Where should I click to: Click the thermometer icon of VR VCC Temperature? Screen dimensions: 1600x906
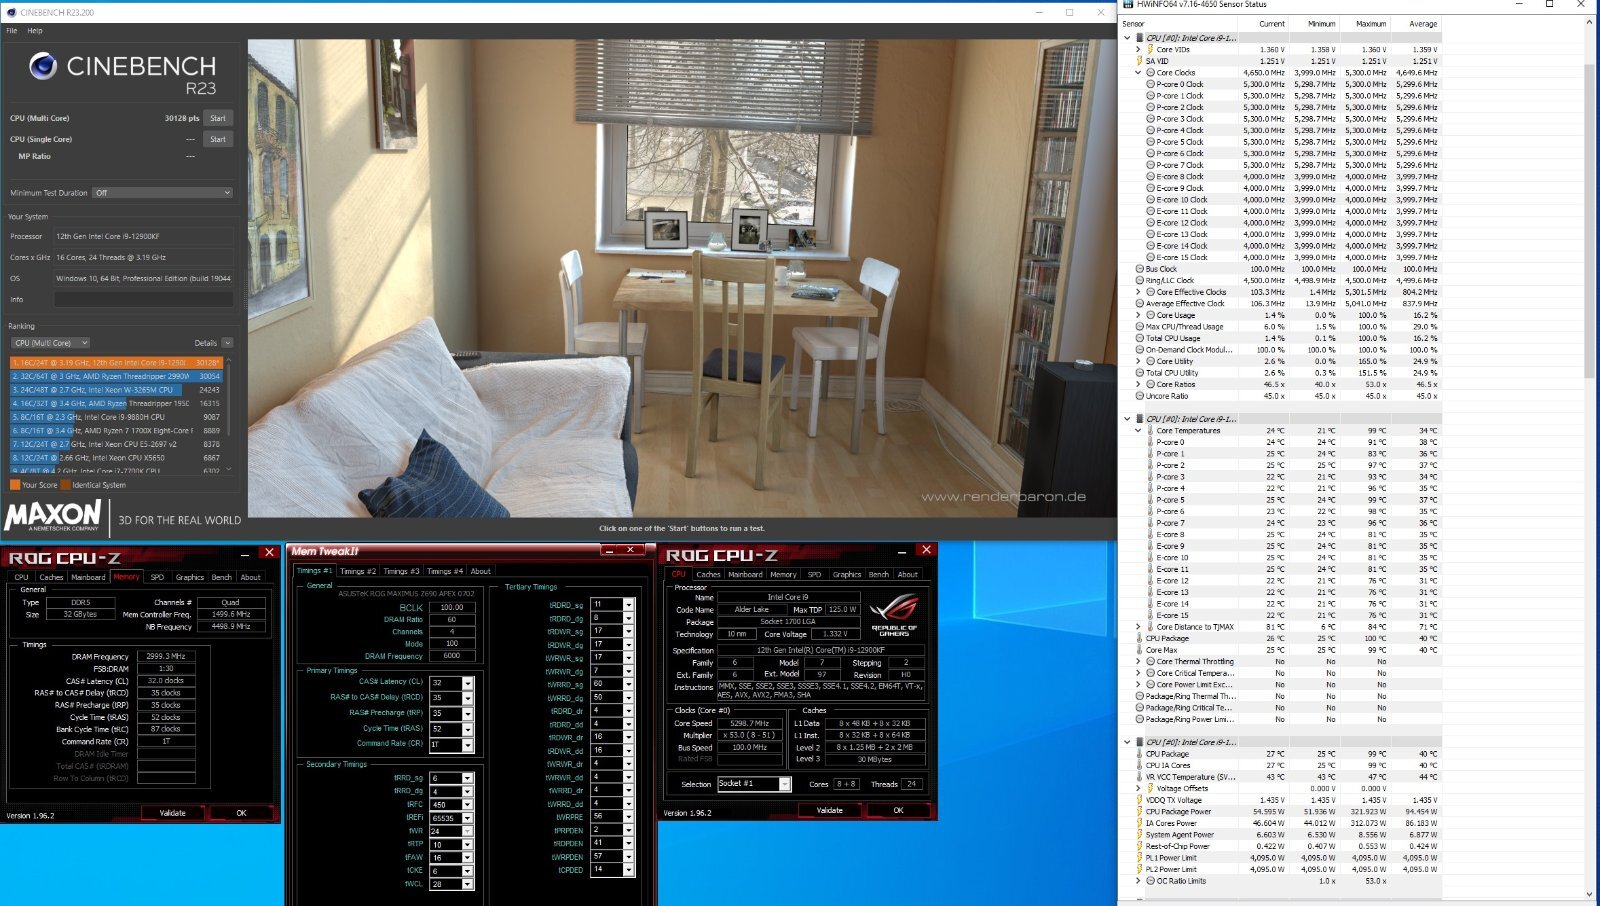[1139, 777]
